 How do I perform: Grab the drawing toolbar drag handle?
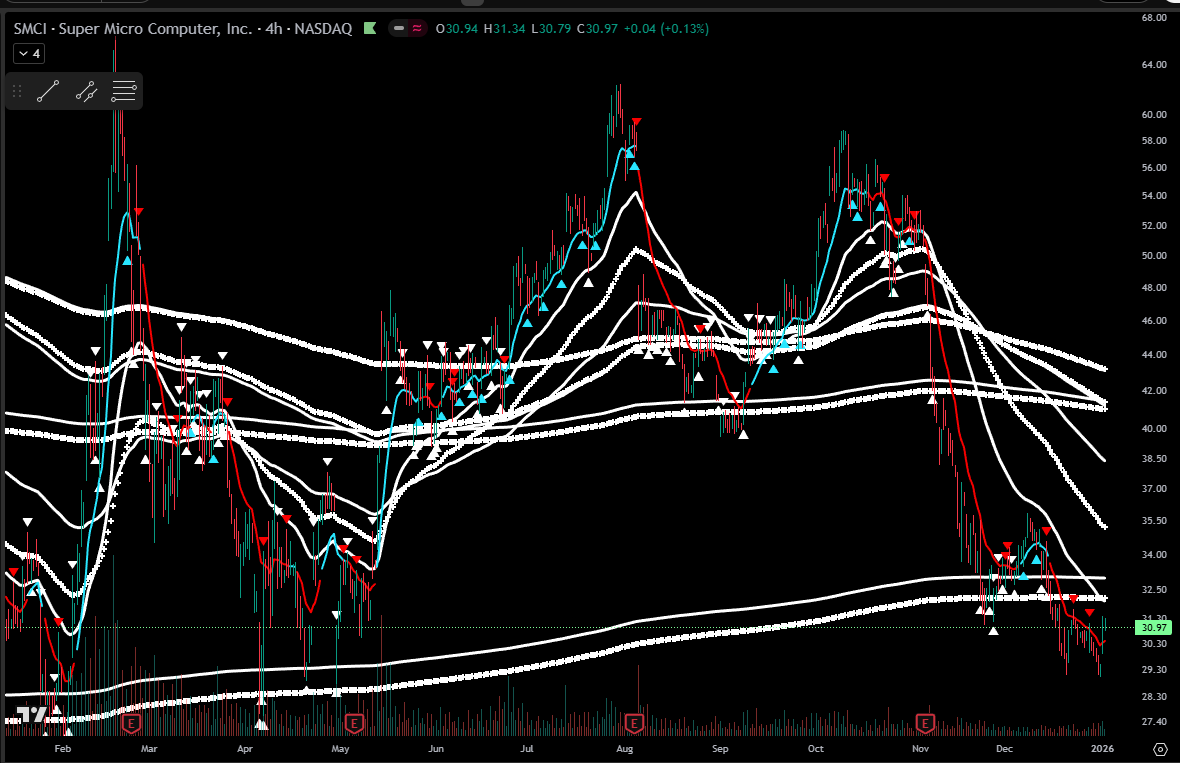coord(17,92)
